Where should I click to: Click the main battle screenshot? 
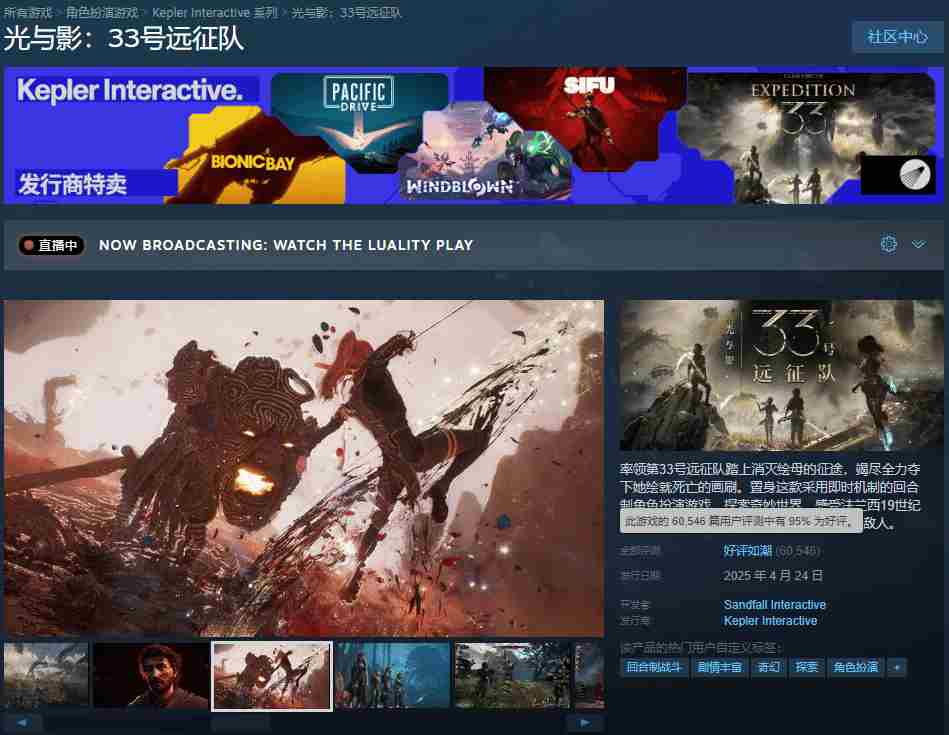click(304, 468)
